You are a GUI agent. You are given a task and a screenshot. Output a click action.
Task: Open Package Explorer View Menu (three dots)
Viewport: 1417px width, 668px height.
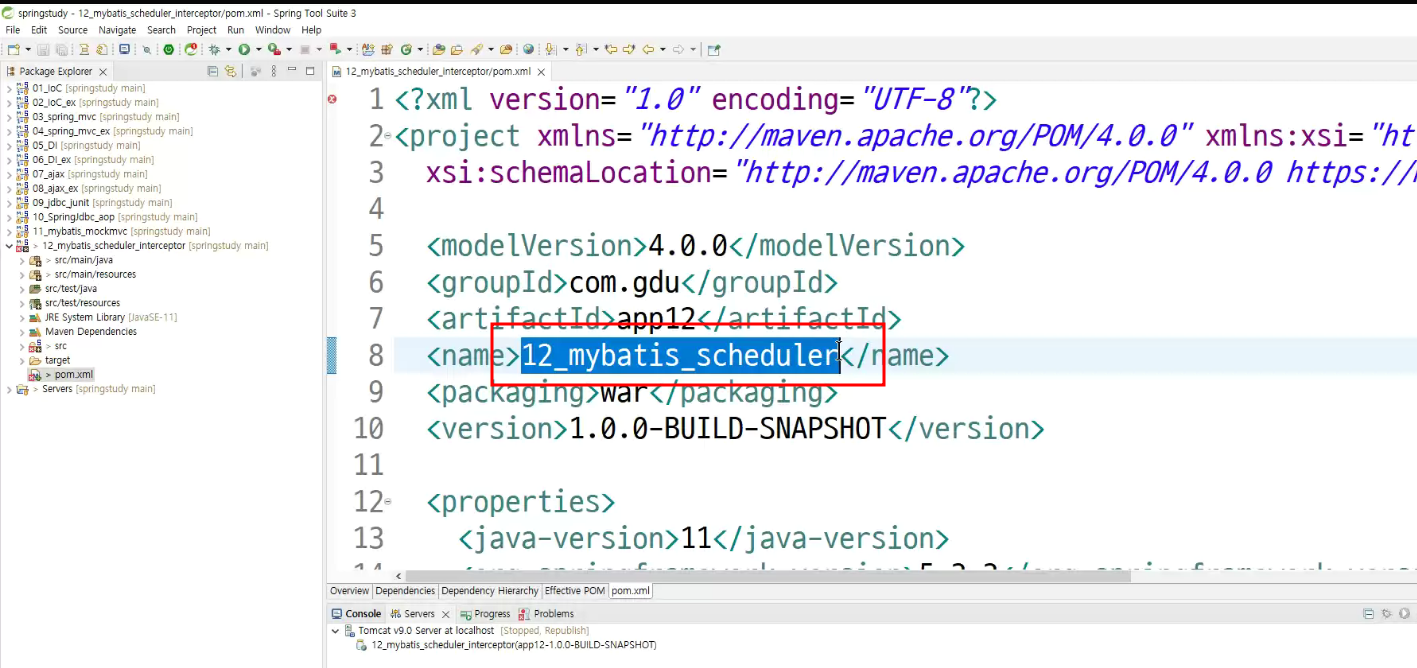[x=273, y=71]
